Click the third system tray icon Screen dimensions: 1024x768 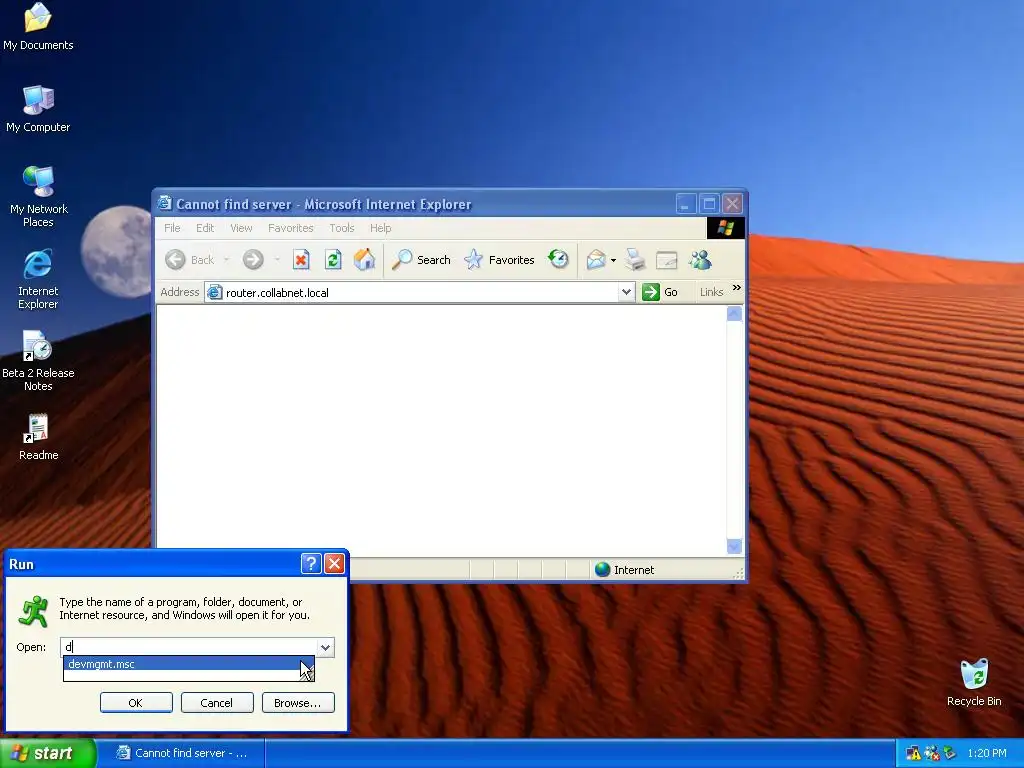tap(949, 753)
